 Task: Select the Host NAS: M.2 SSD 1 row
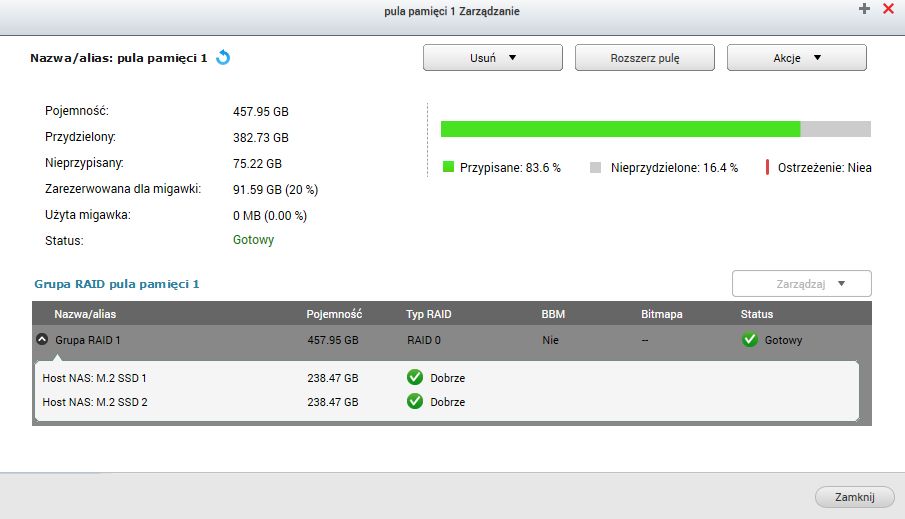click(x=447, y=378)
